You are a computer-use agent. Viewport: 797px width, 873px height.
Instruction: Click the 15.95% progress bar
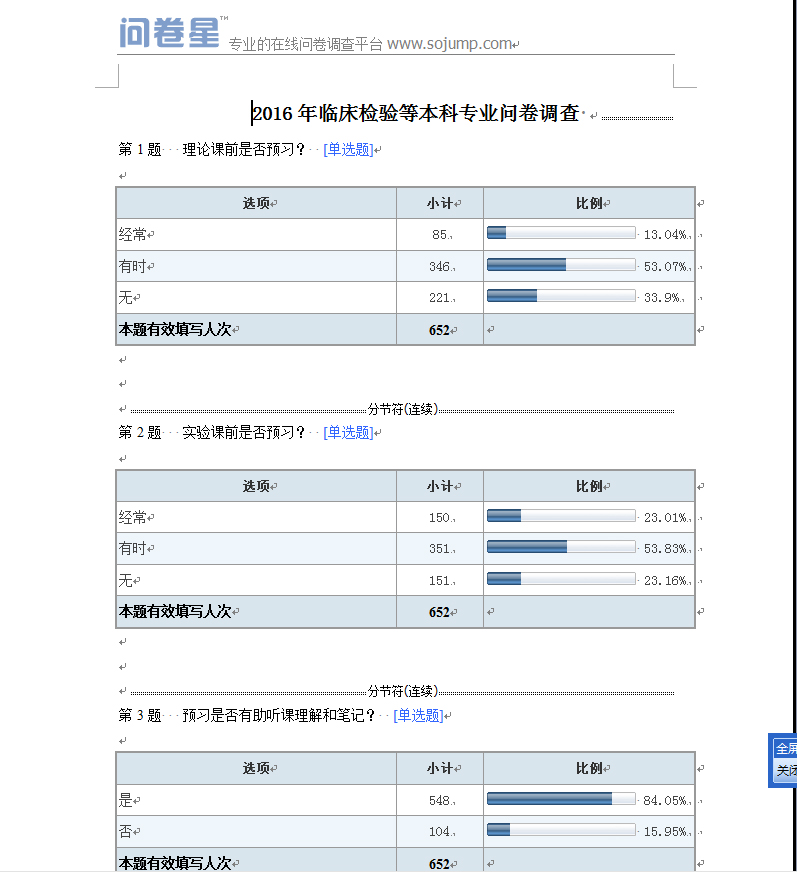click(x=561, y=830)
